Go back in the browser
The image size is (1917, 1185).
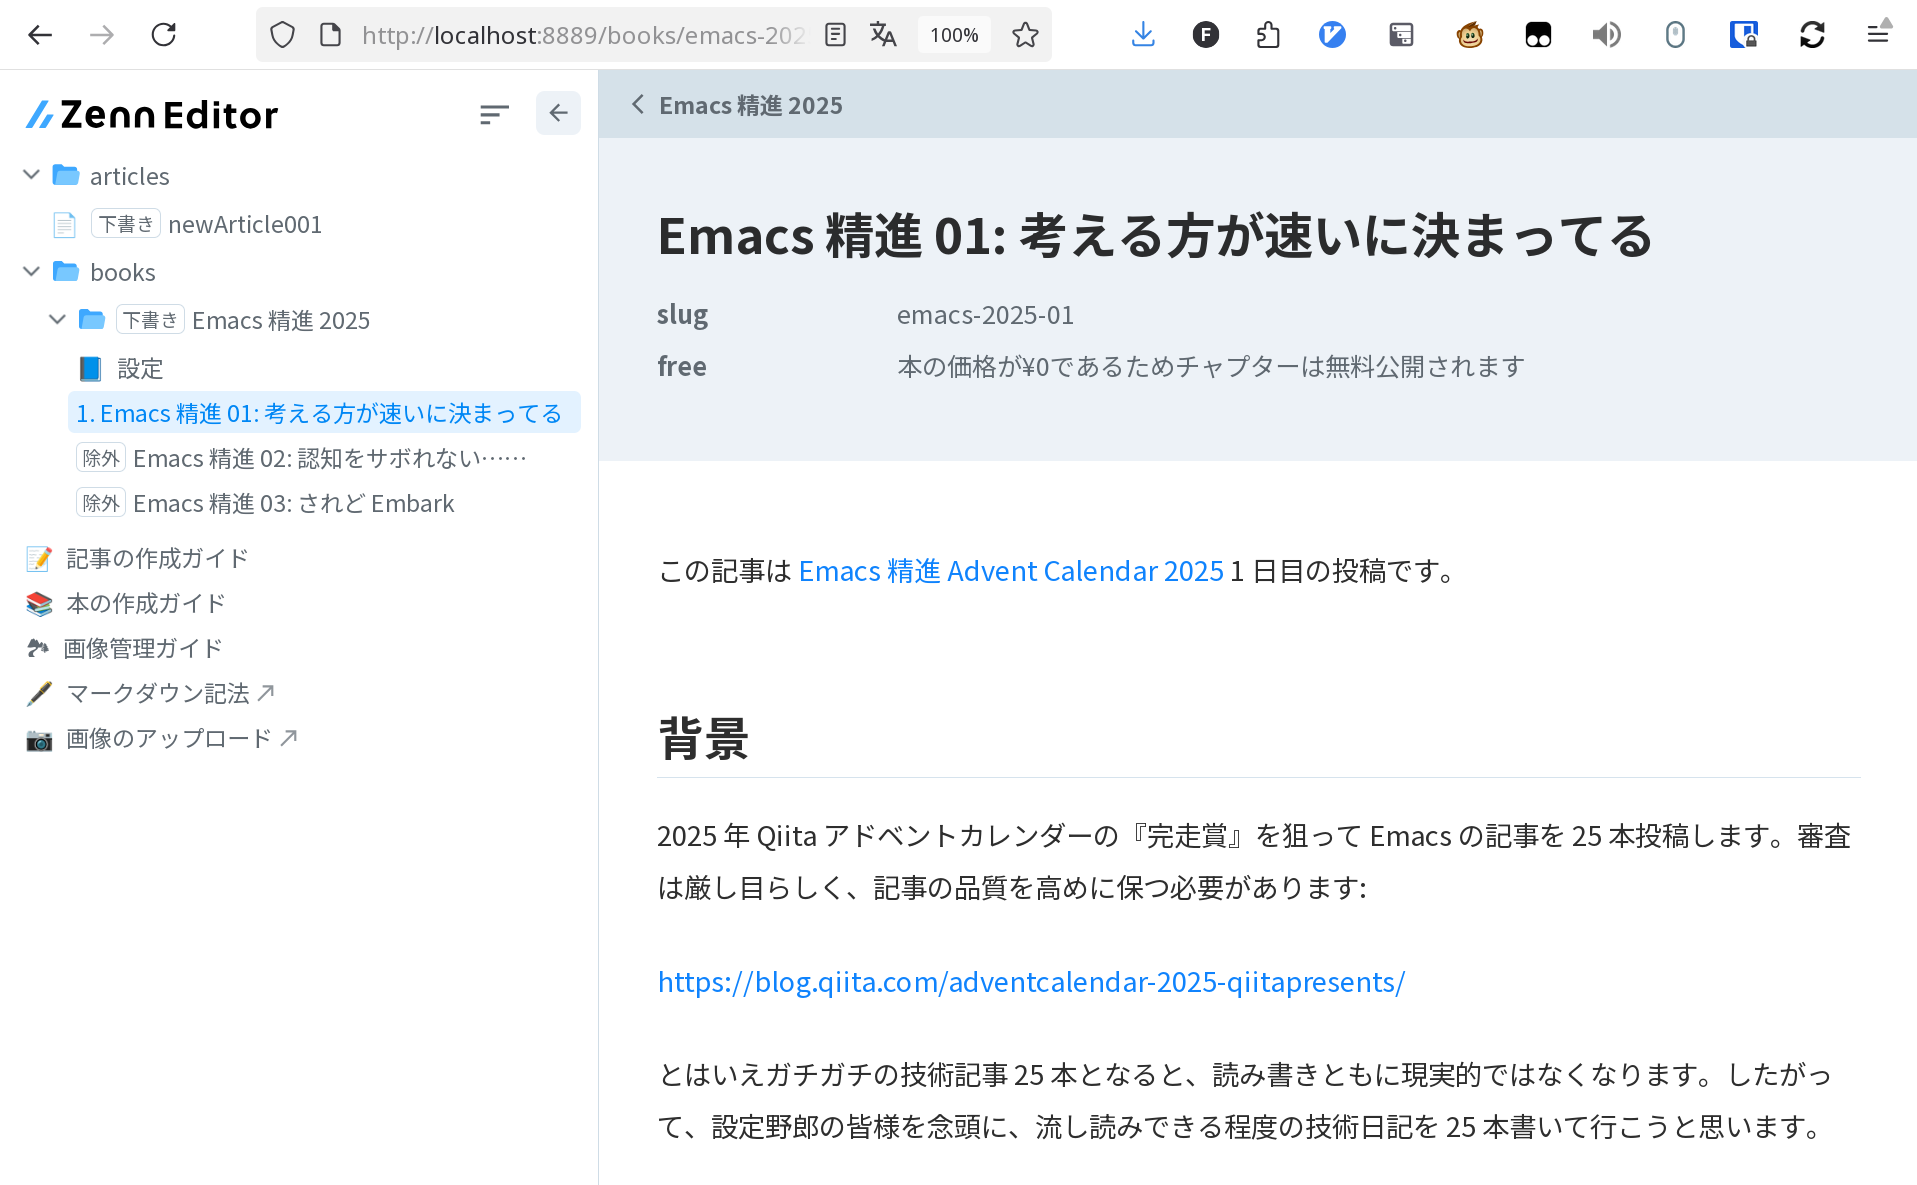tap(40, 35)
